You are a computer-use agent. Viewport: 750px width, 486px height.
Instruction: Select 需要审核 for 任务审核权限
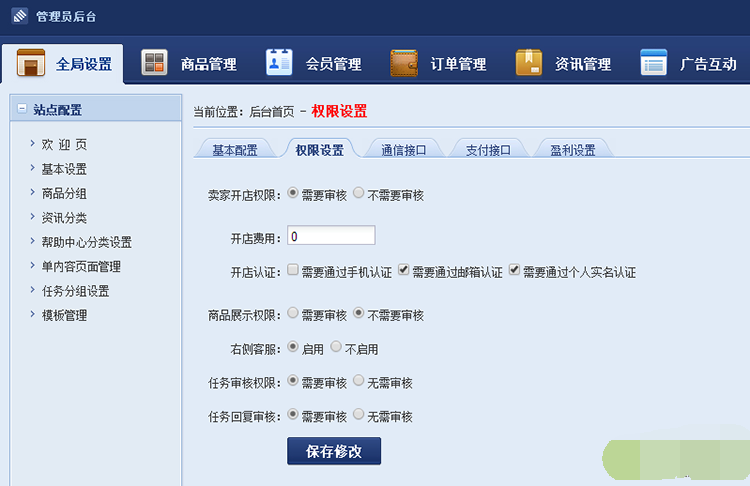tap(293, 380)
